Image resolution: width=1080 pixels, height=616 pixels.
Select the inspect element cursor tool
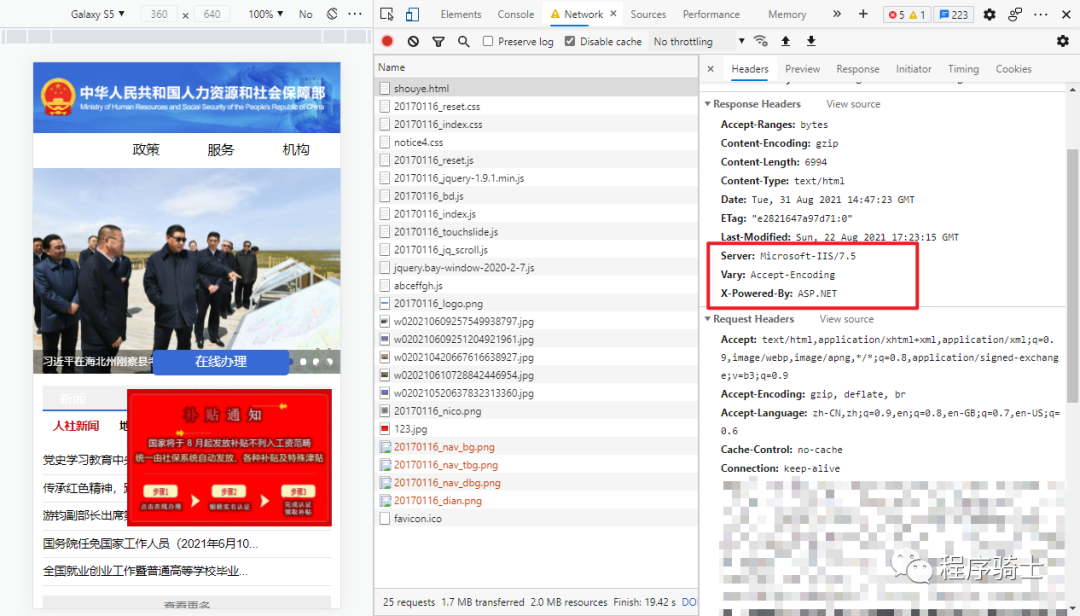pyautogui.click(x=386, y=14)
